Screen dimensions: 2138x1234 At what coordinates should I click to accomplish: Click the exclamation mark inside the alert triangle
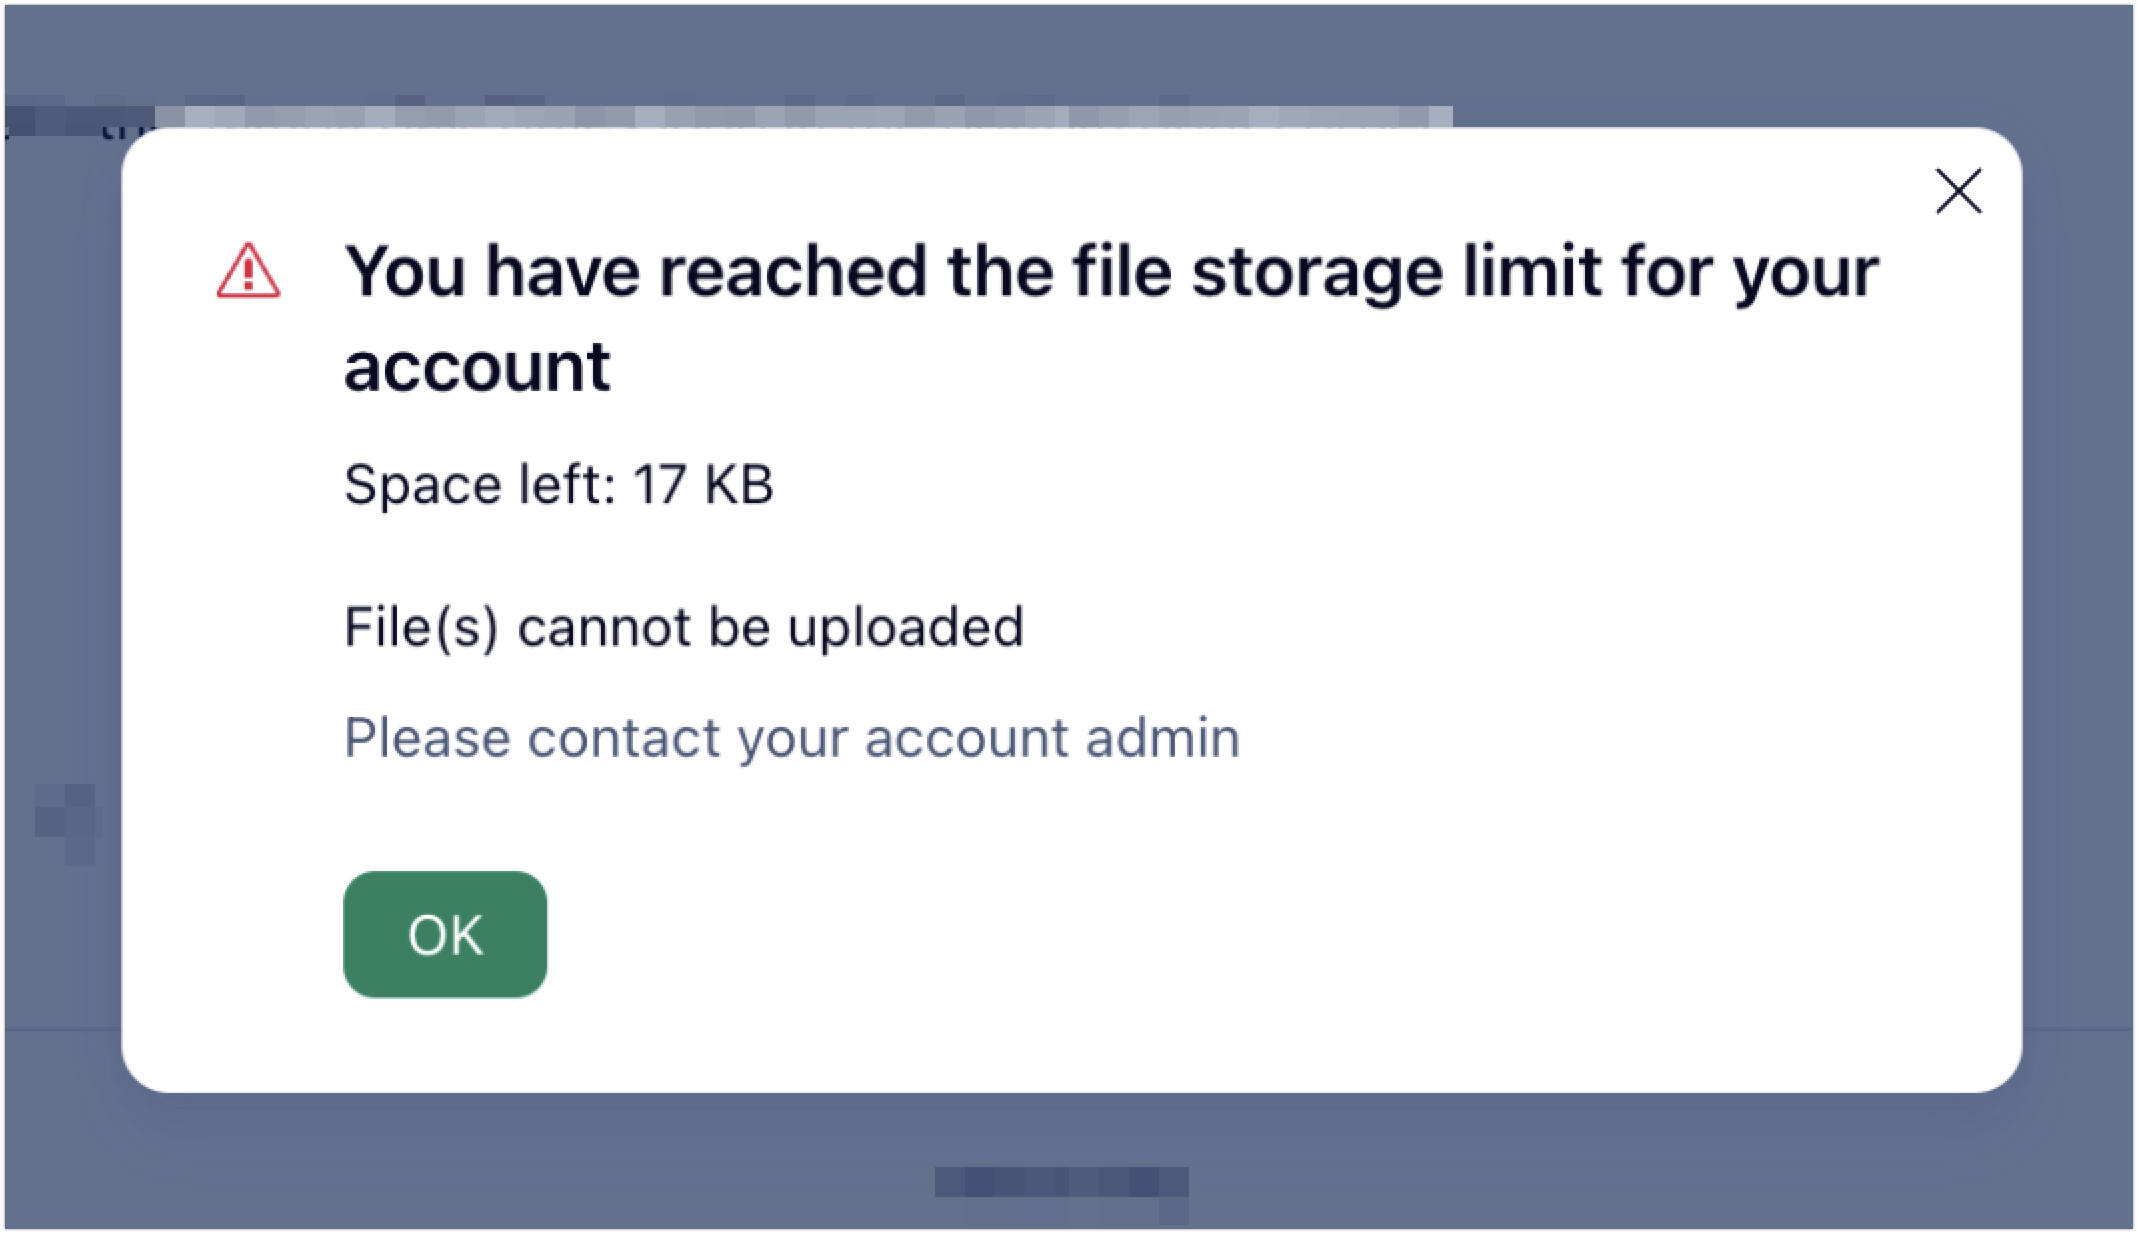(x=248, y=275)
